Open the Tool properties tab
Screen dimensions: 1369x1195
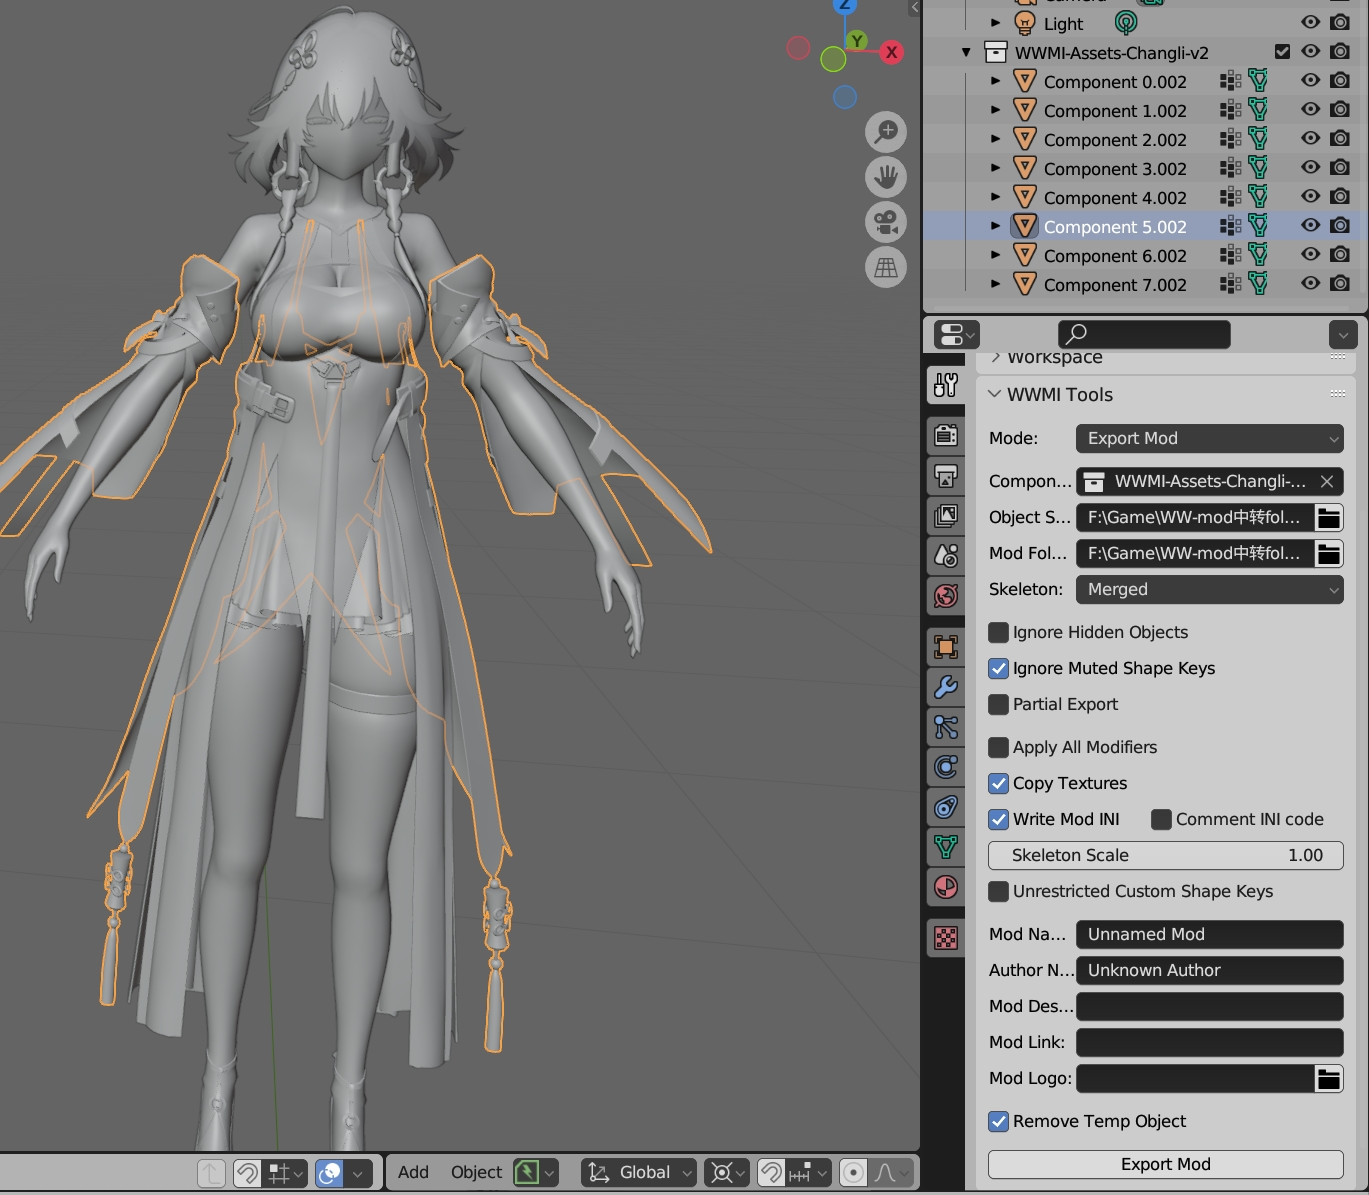click(945, 385)
